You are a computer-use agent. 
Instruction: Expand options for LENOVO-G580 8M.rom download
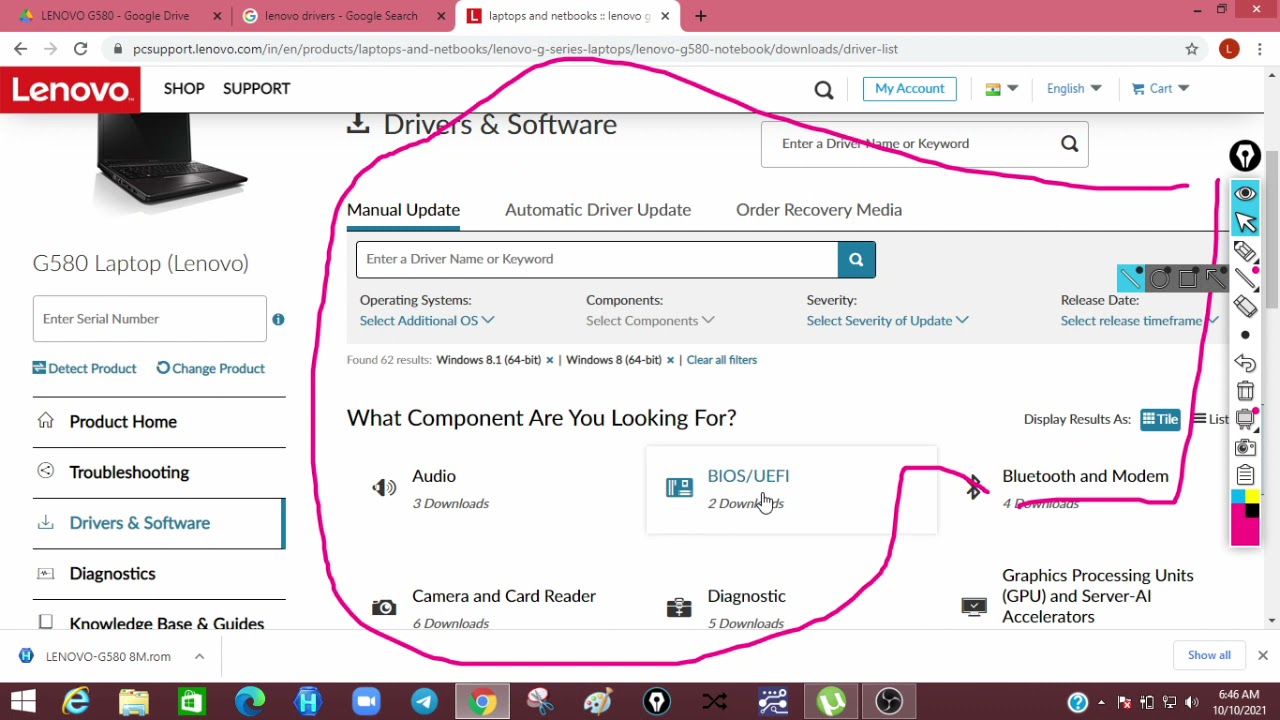[x=200, y=657]
